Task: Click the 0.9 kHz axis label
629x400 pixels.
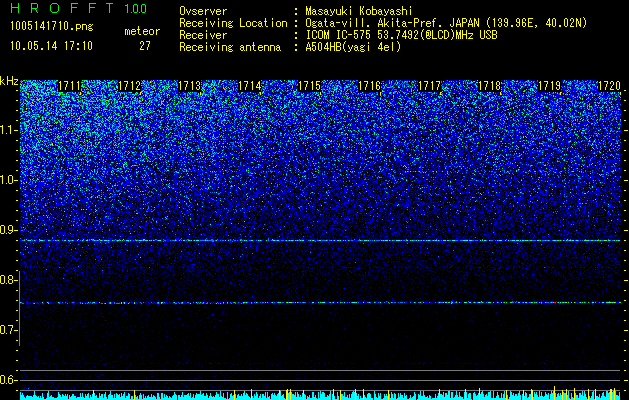Action: [x=8, y=230]
